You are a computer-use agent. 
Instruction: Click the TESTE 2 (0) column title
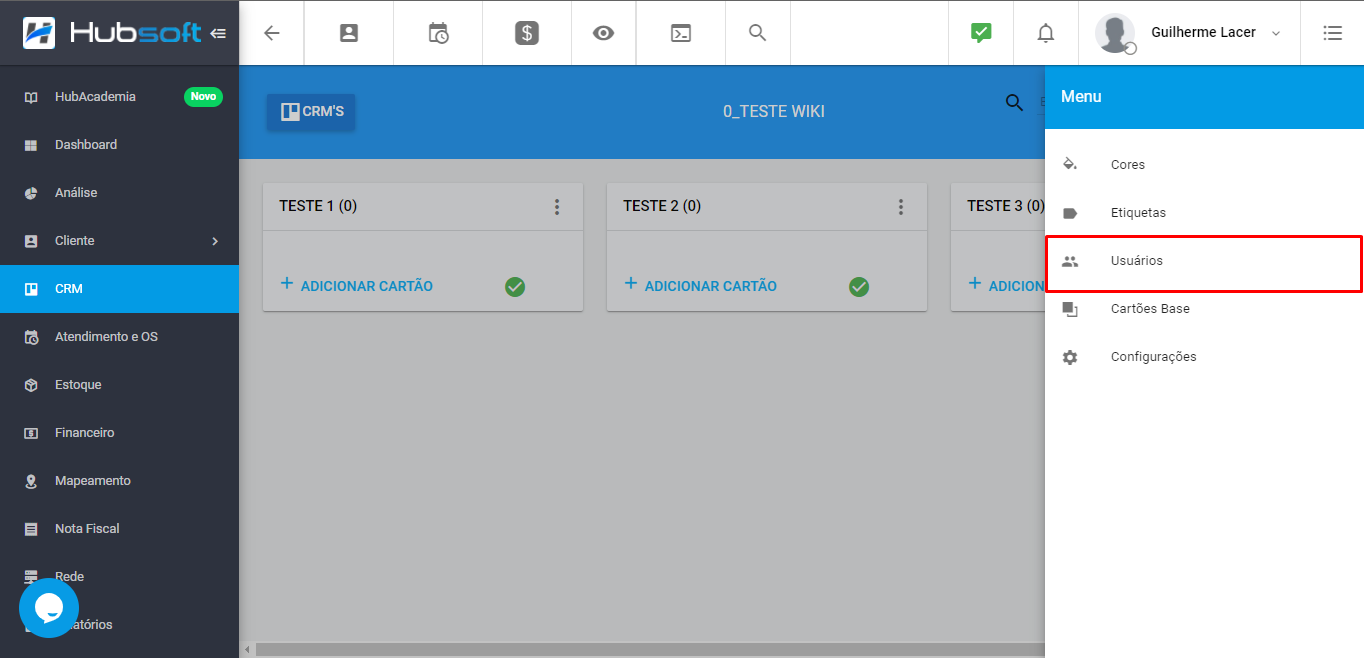coord(662,206)
